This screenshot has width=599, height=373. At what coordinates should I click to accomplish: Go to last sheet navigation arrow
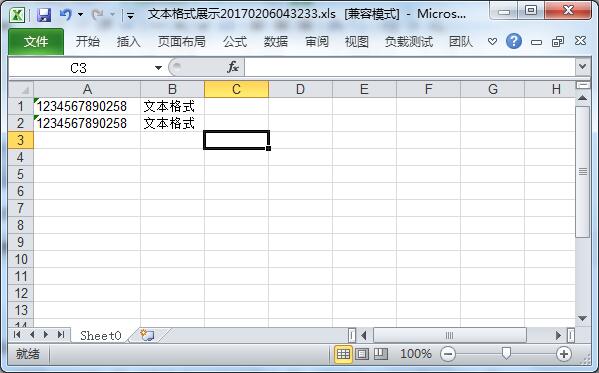point(61,335)
